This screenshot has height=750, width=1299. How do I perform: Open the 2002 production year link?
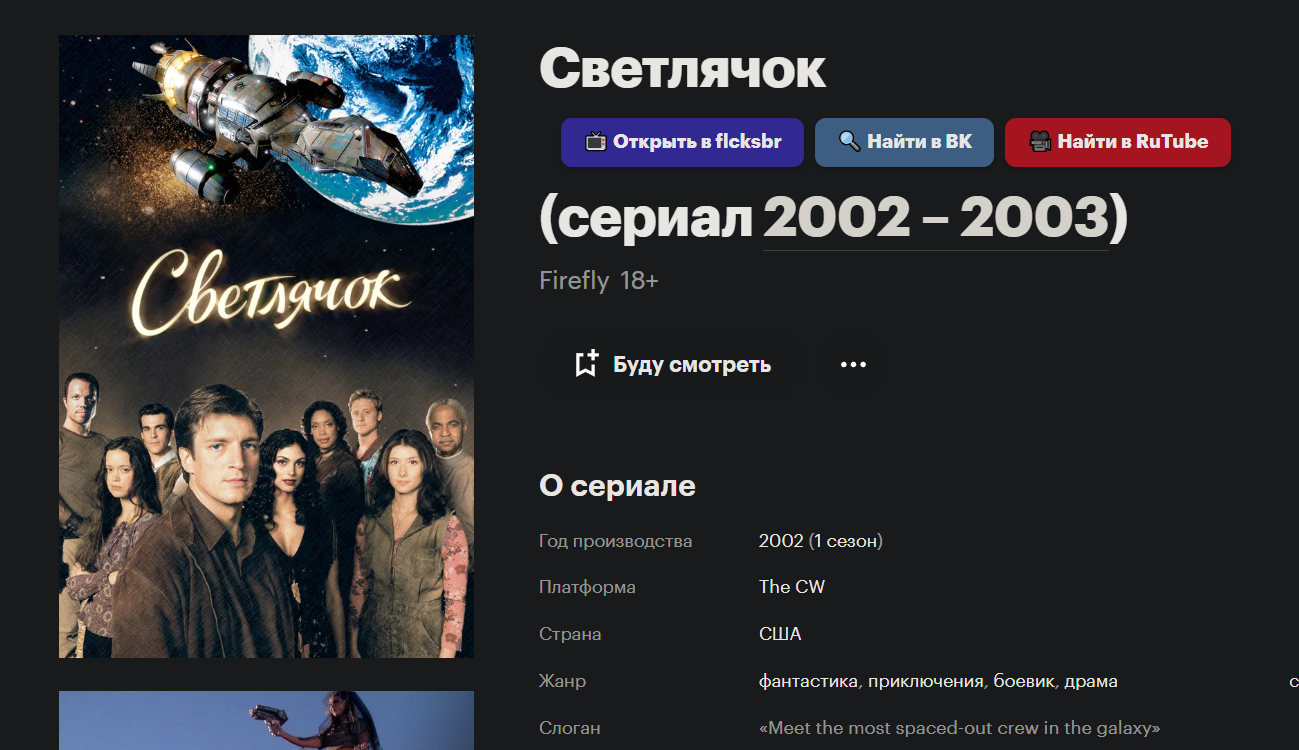(781, 541)
